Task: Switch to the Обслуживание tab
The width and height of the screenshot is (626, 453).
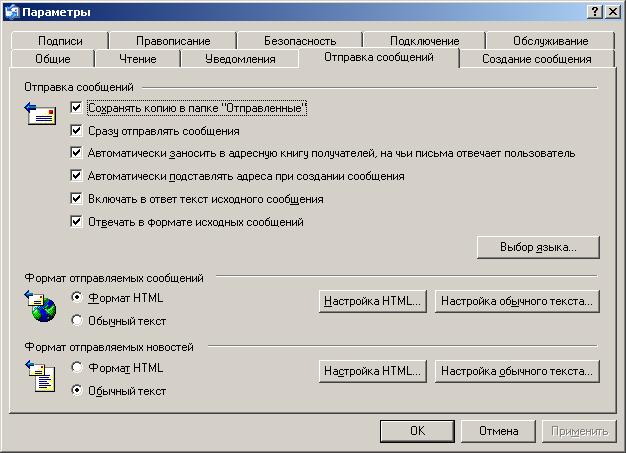Action: pyautogui.click(x=551, y=41)
